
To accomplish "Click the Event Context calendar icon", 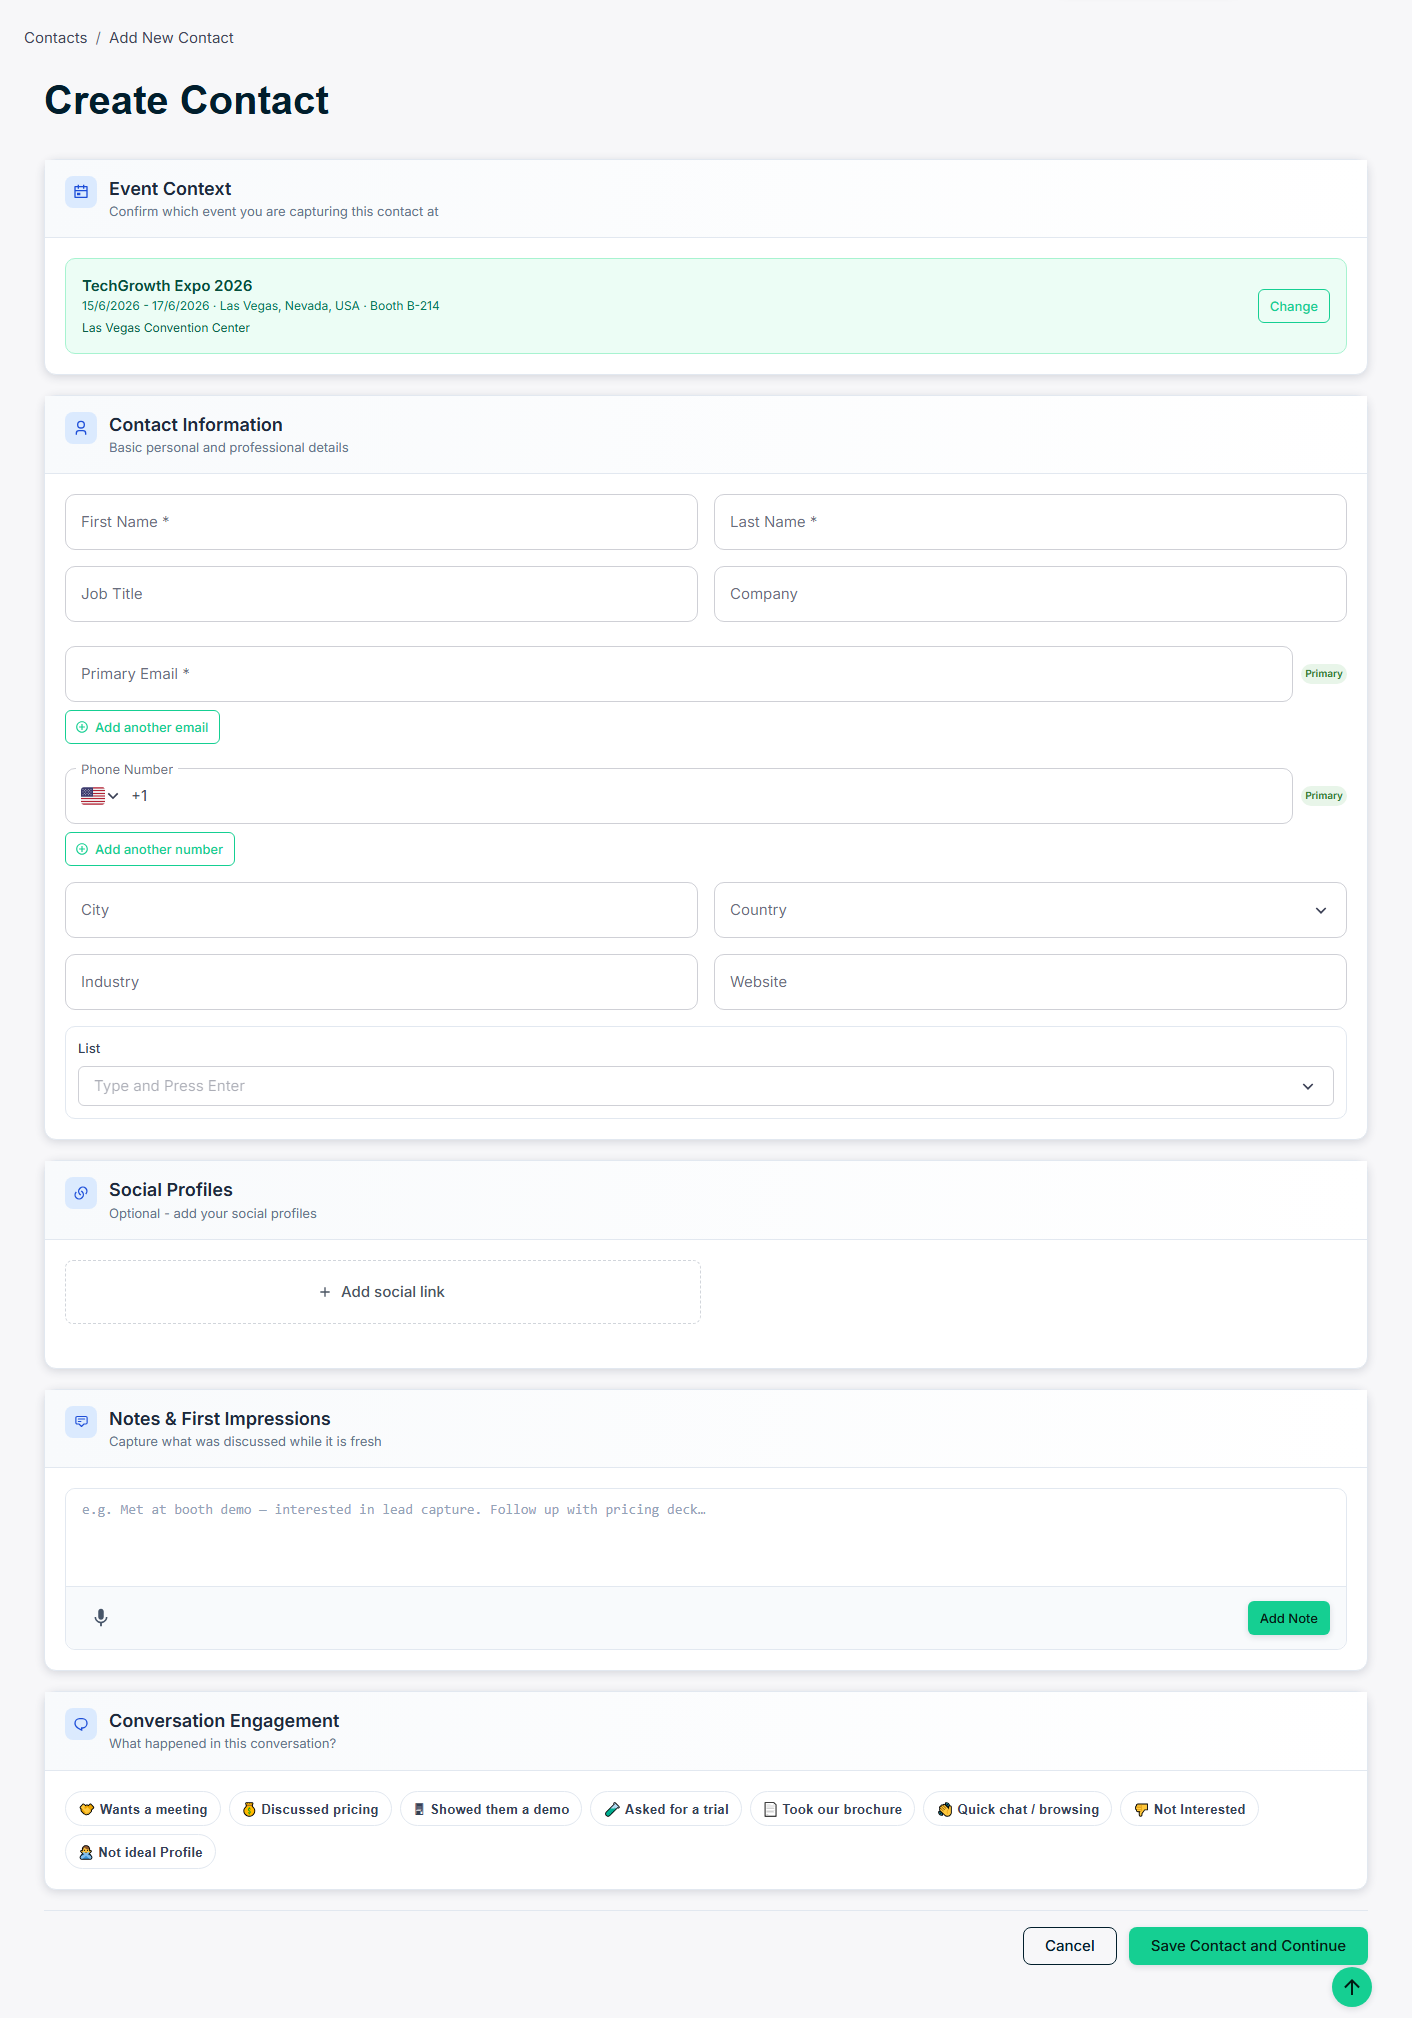I will 81,191.
